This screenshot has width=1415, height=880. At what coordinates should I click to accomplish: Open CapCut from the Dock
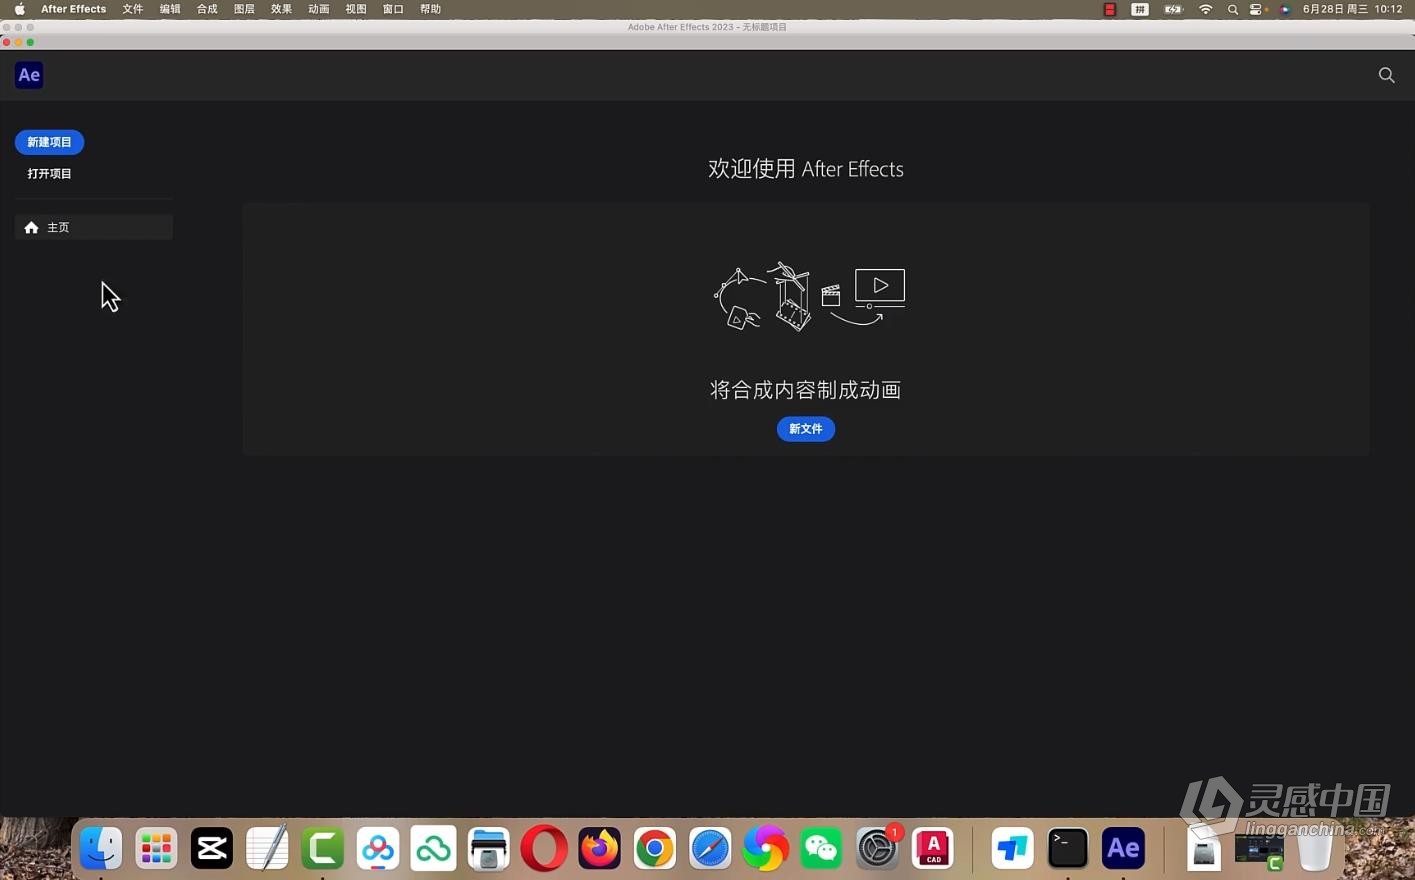[212, 848]
